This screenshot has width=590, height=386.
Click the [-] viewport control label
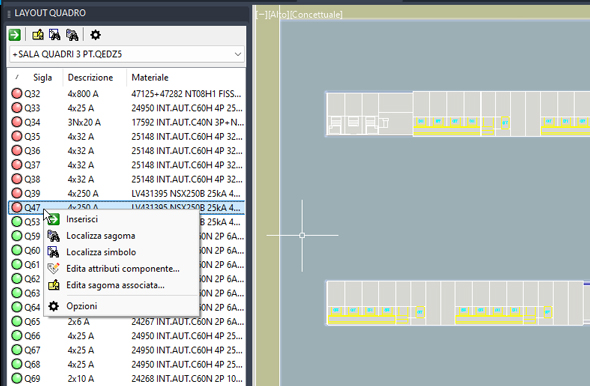click(x=262, y=15)
